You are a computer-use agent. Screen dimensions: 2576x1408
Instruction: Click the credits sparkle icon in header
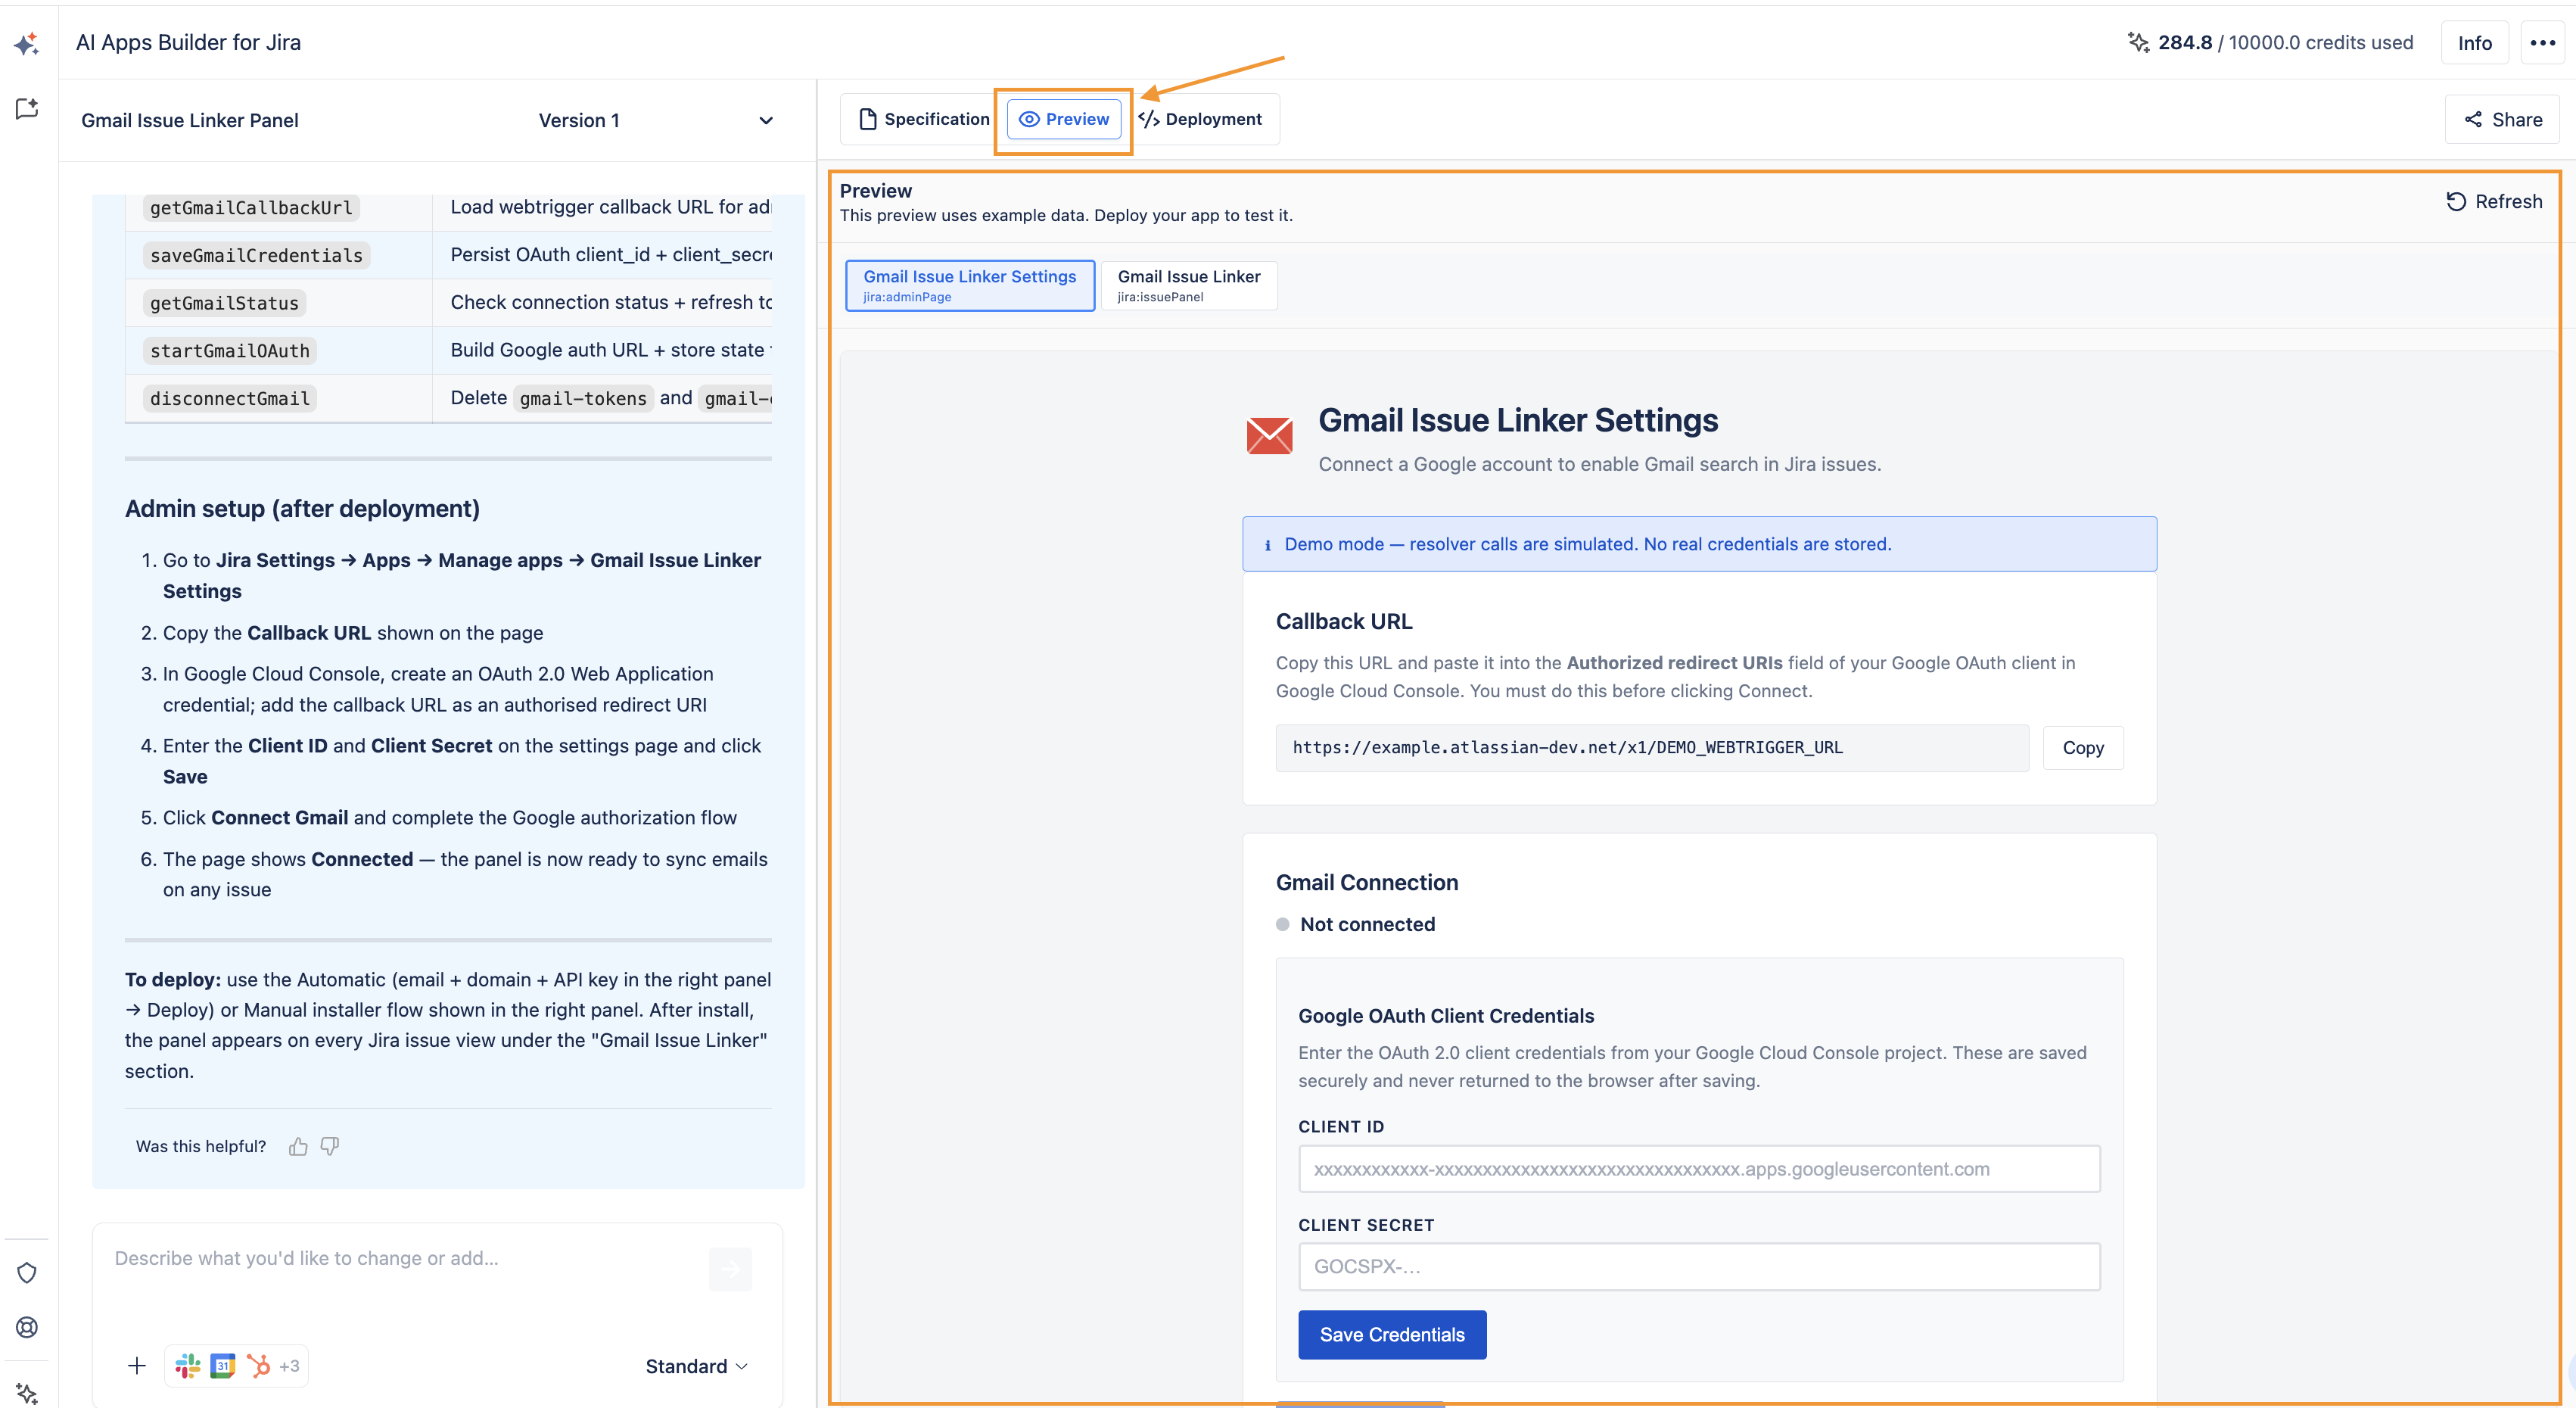tap(2138, 42)
